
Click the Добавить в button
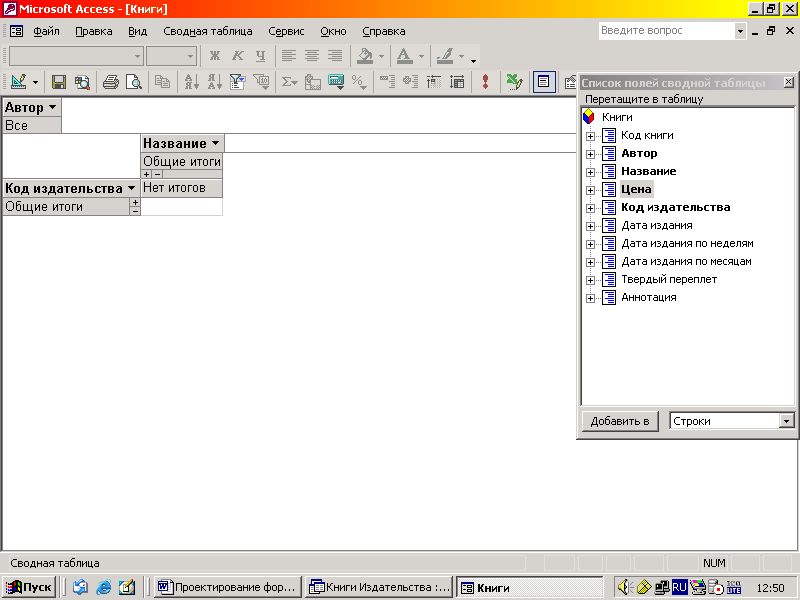coord(620,421)
